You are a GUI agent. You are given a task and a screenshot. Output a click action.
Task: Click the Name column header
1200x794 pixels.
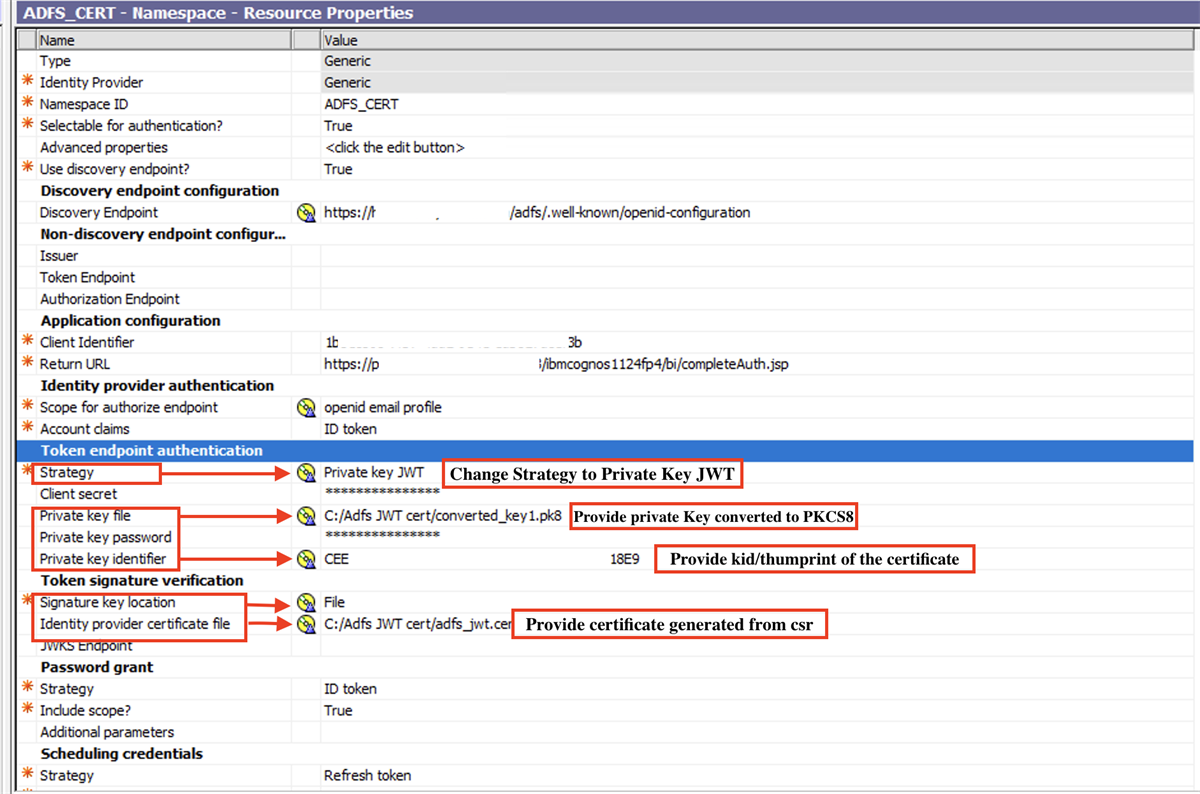tap(163, 40)
